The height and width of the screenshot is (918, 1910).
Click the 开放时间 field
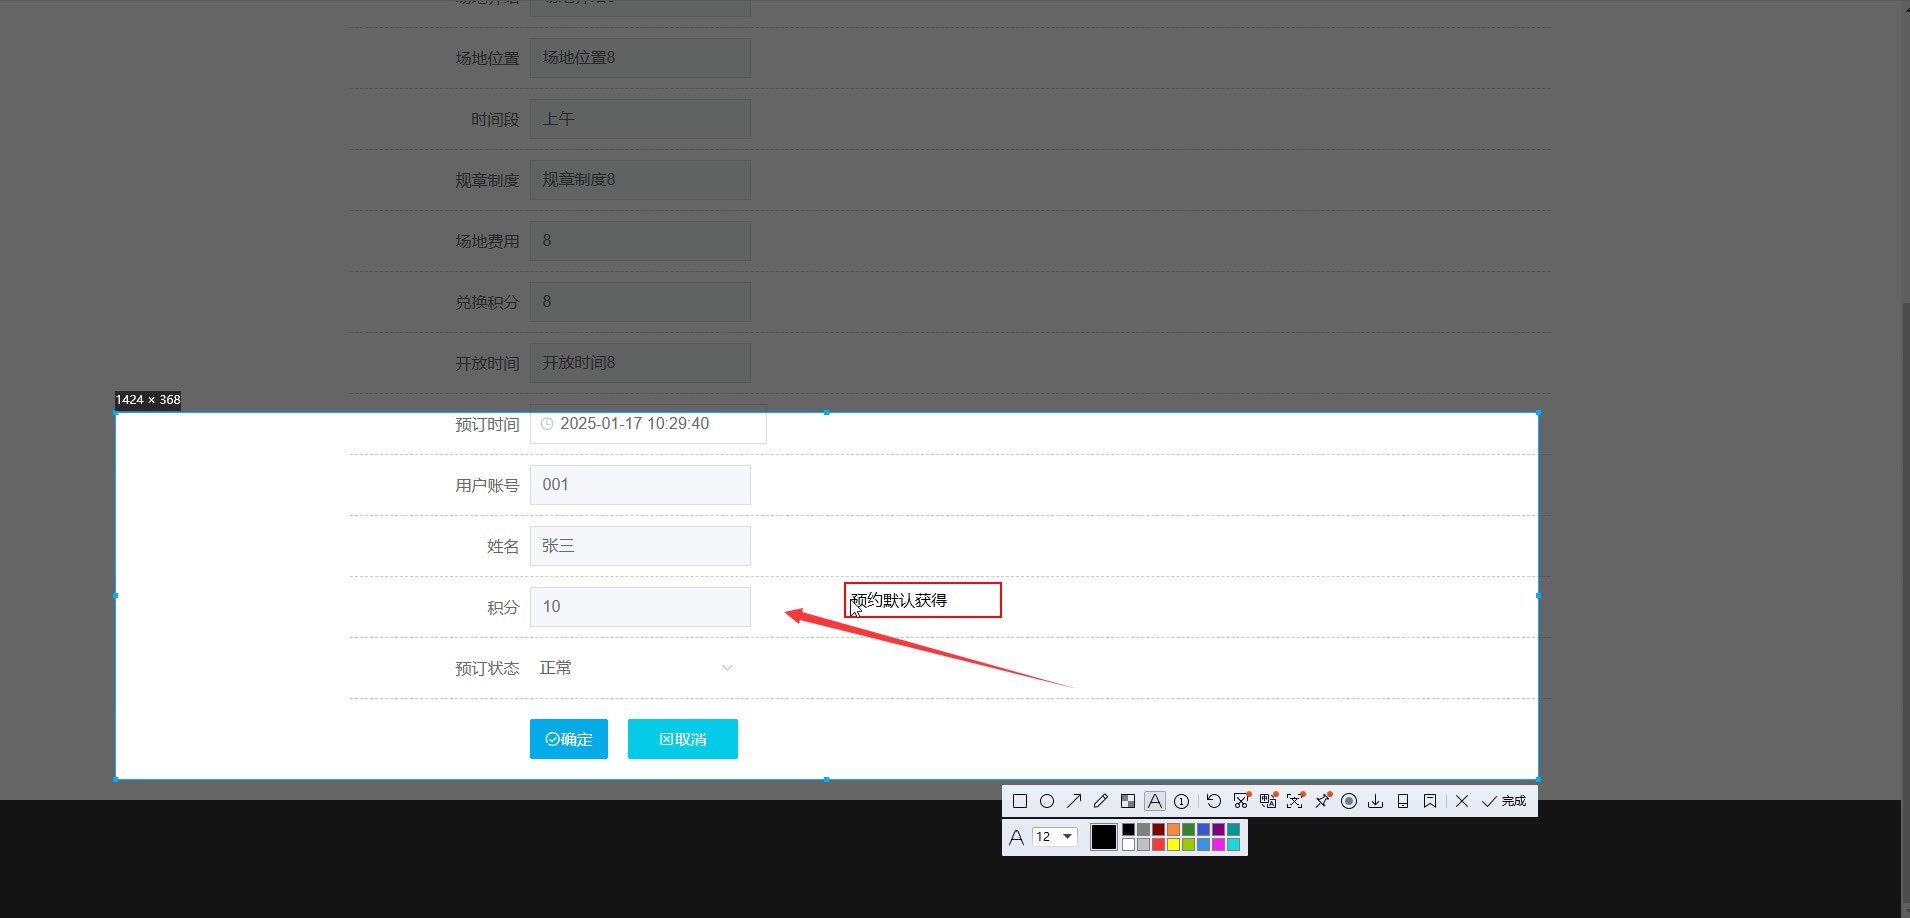pos(640,363)
